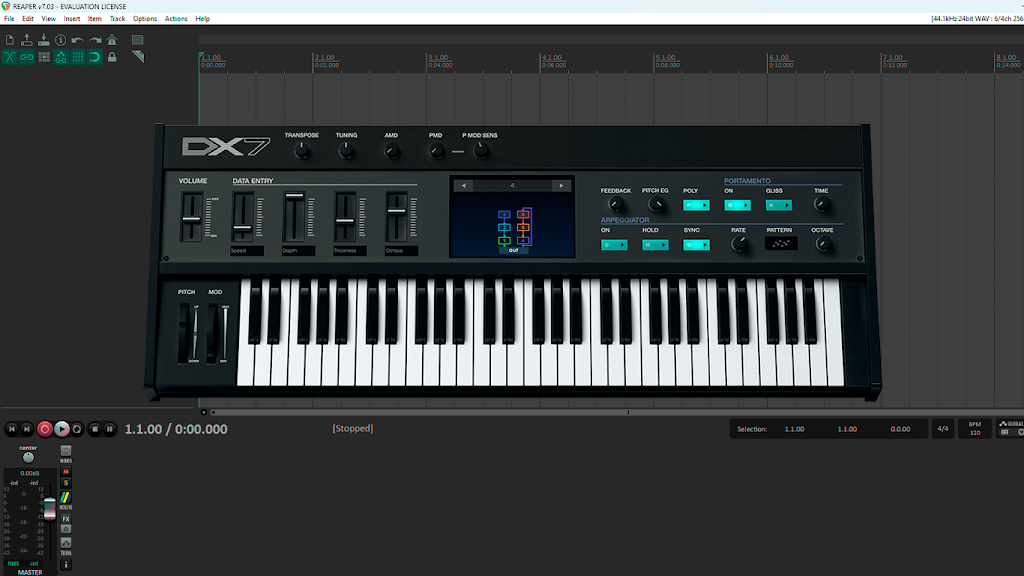Click the Open project icon in the toolbar
The width and height of the screenshot is (1024, 576).
(27, 40)
